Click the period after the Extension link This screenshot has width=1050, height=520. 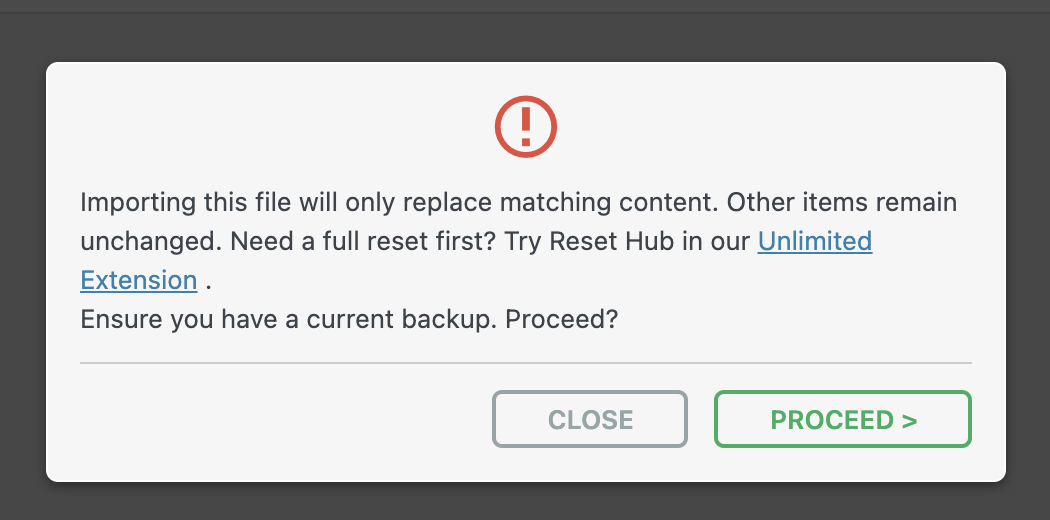[x=208, y=281]
